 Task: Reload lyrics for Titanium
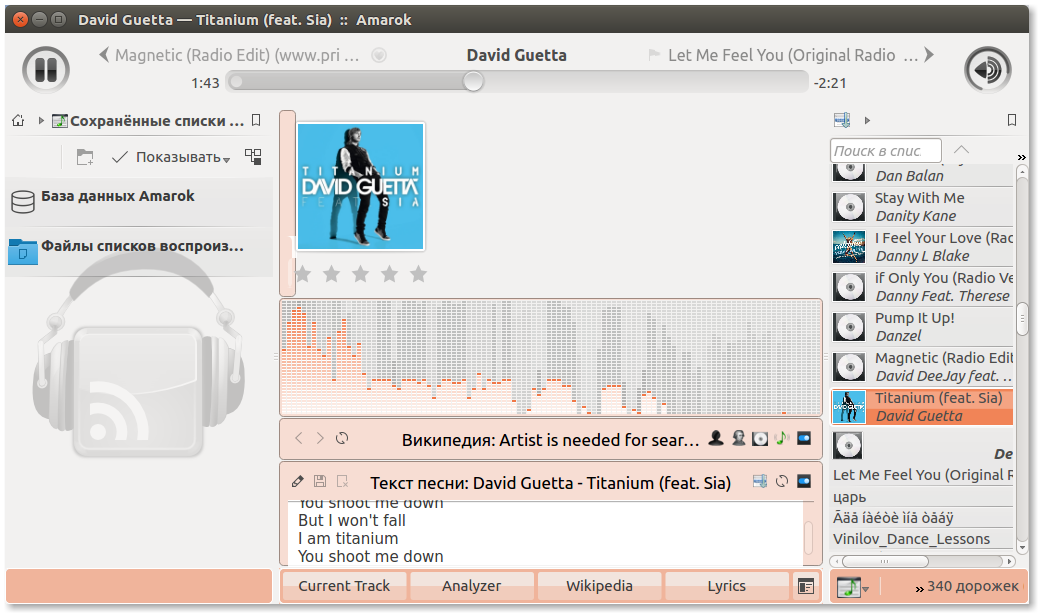click(x=782, y=481)
